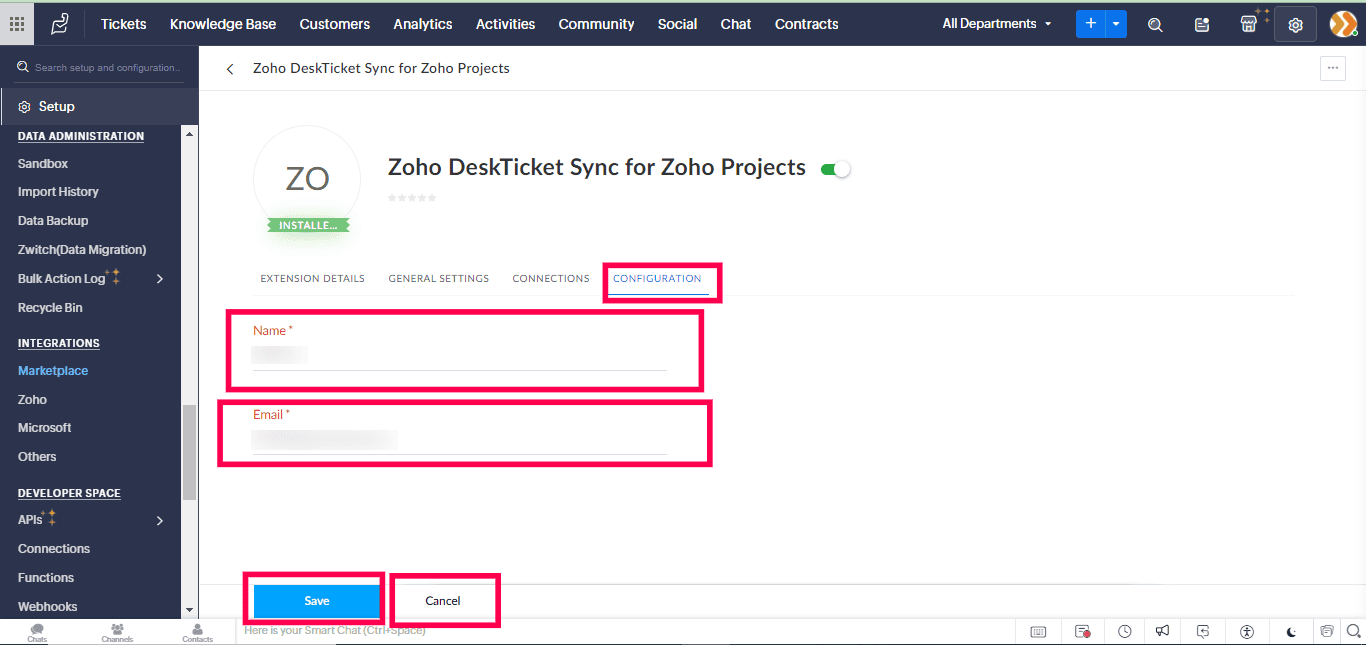Open Channels in the bottom bar

(117, 632)
